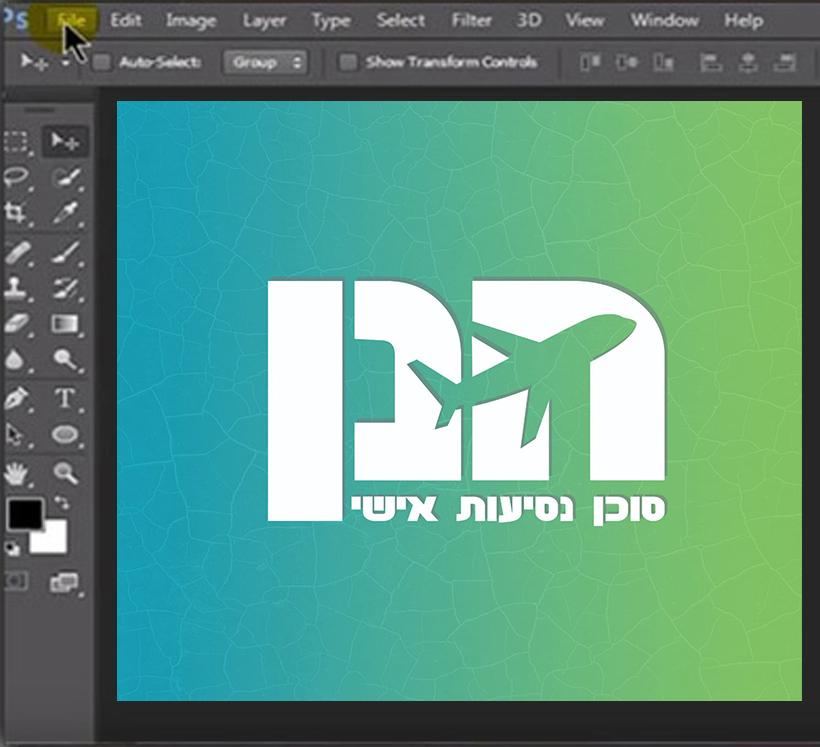Open the Type menu
Viewport: 820px width, 747px height.
coord(331,21)
